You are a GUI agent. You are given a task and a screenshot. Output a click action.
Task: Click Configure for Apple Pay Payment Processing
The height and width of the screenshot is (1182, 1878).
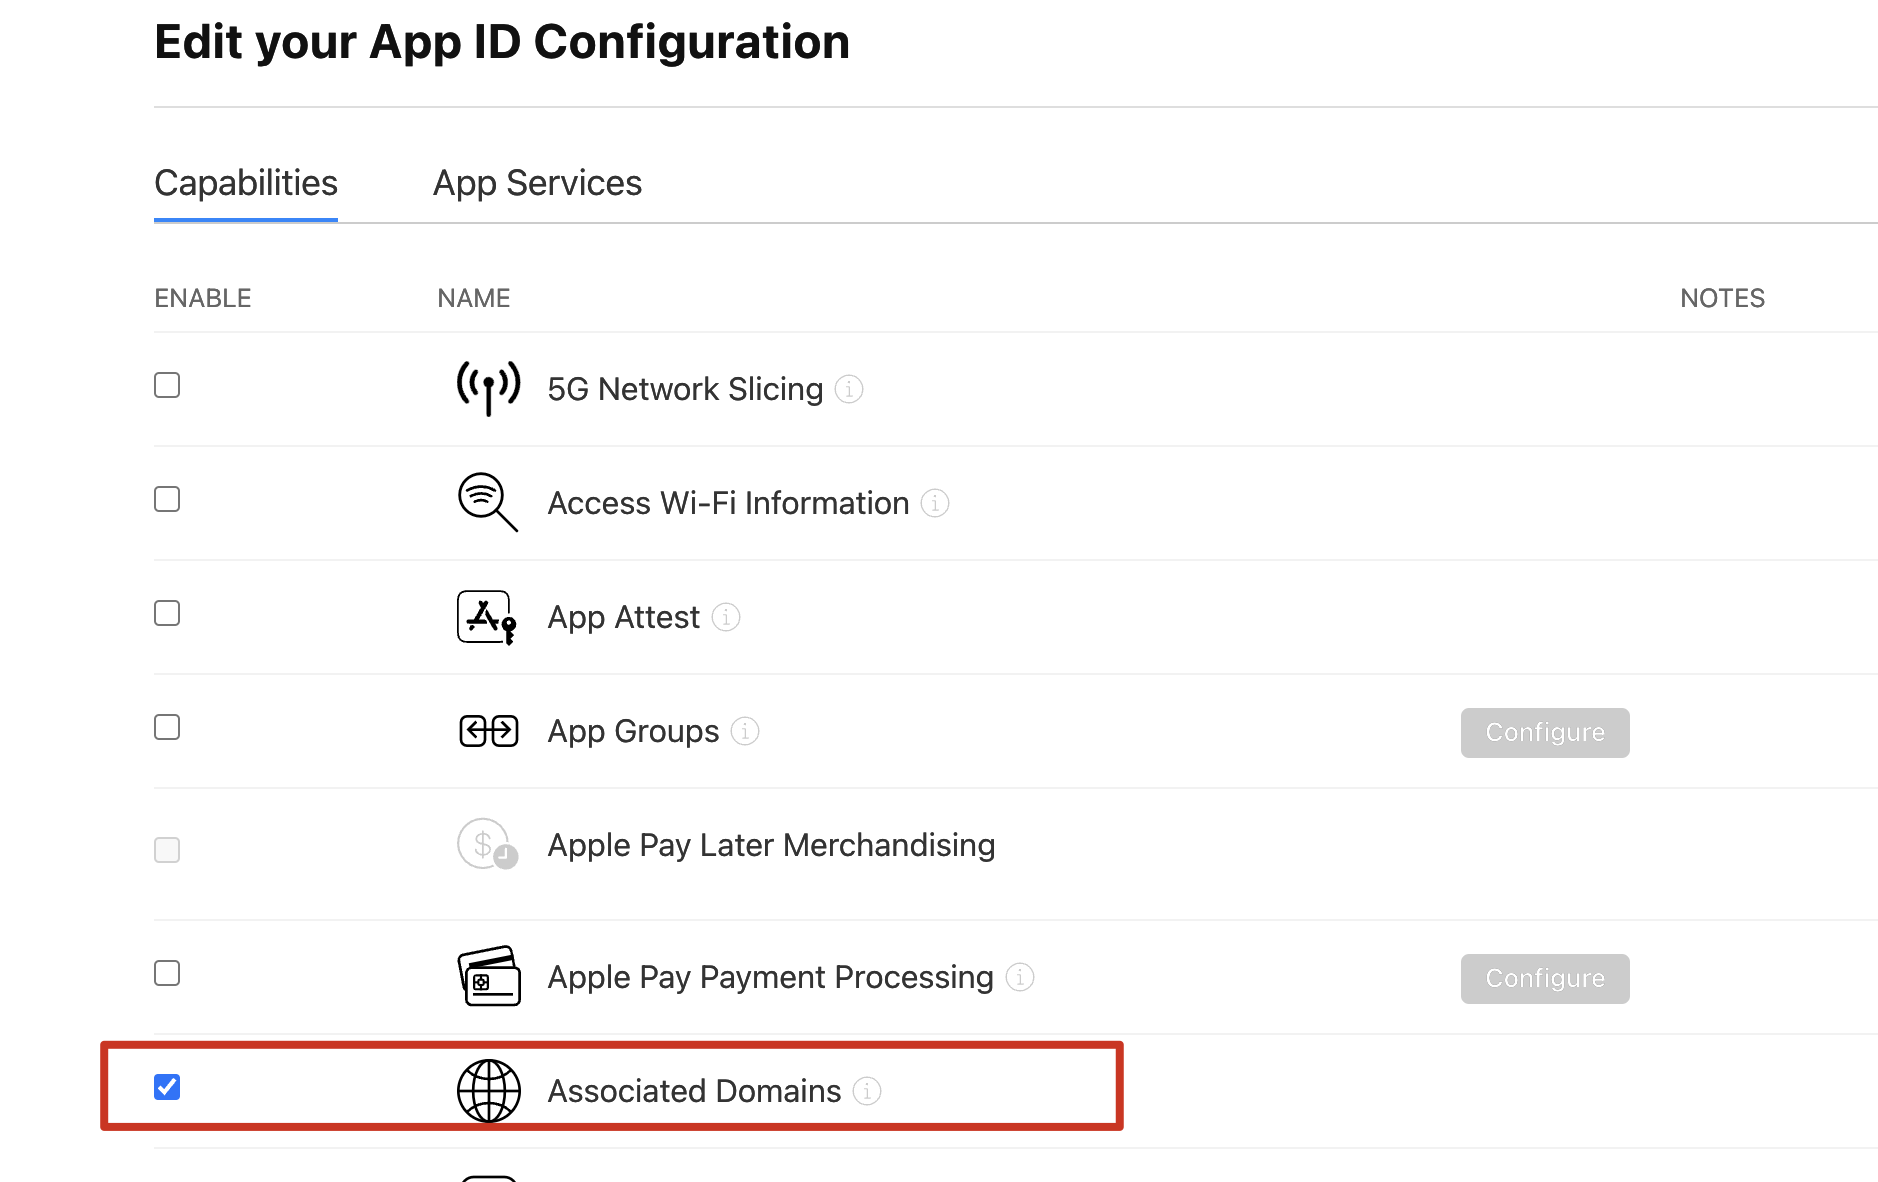tap(1545, 979)
